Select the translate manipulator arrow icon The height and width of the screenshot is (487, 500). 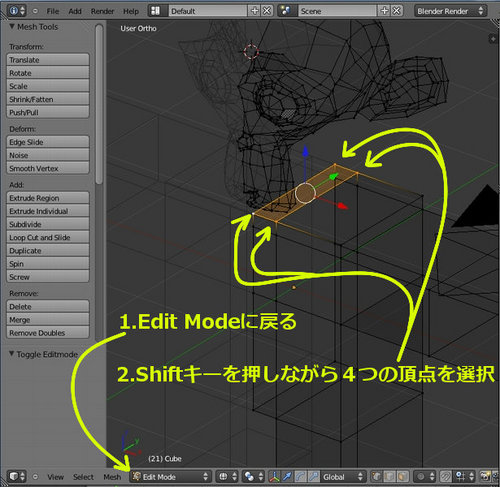pyautogui.click(x=287, y=477)
